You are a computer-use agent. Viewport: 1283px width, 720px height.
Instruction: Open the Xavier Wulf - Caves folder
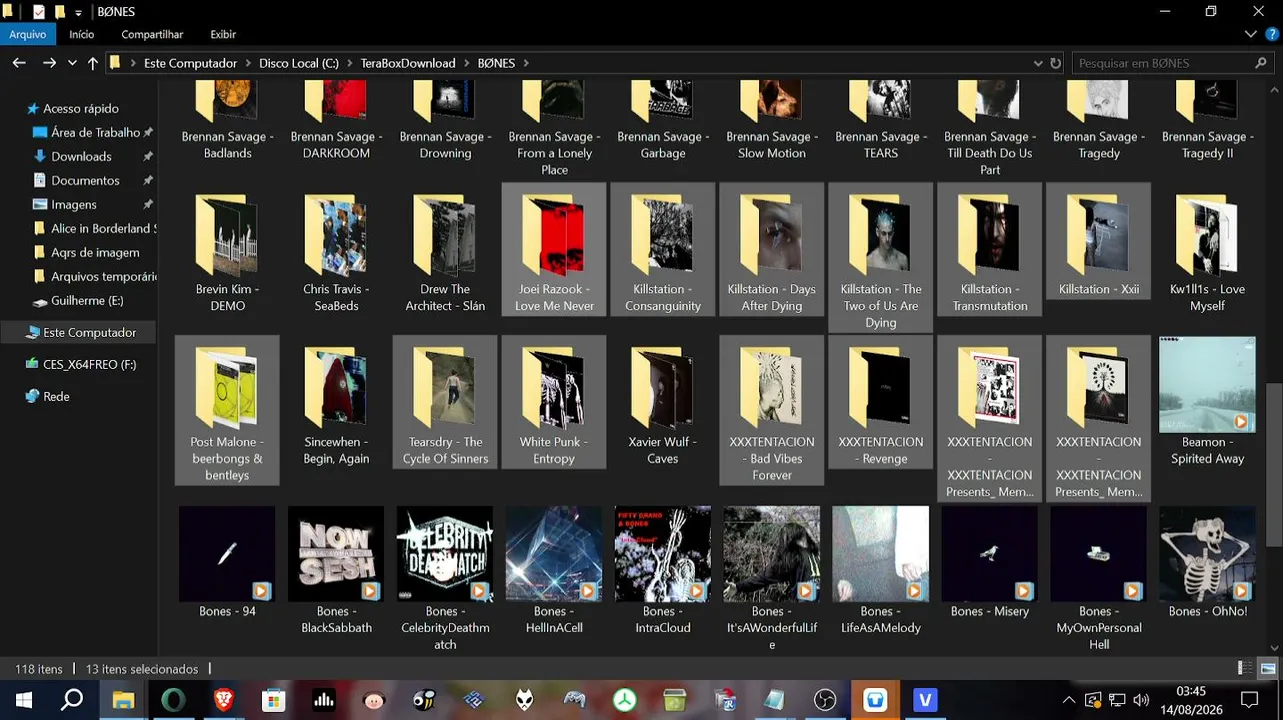pyautogui.click(x=663, y=402)
